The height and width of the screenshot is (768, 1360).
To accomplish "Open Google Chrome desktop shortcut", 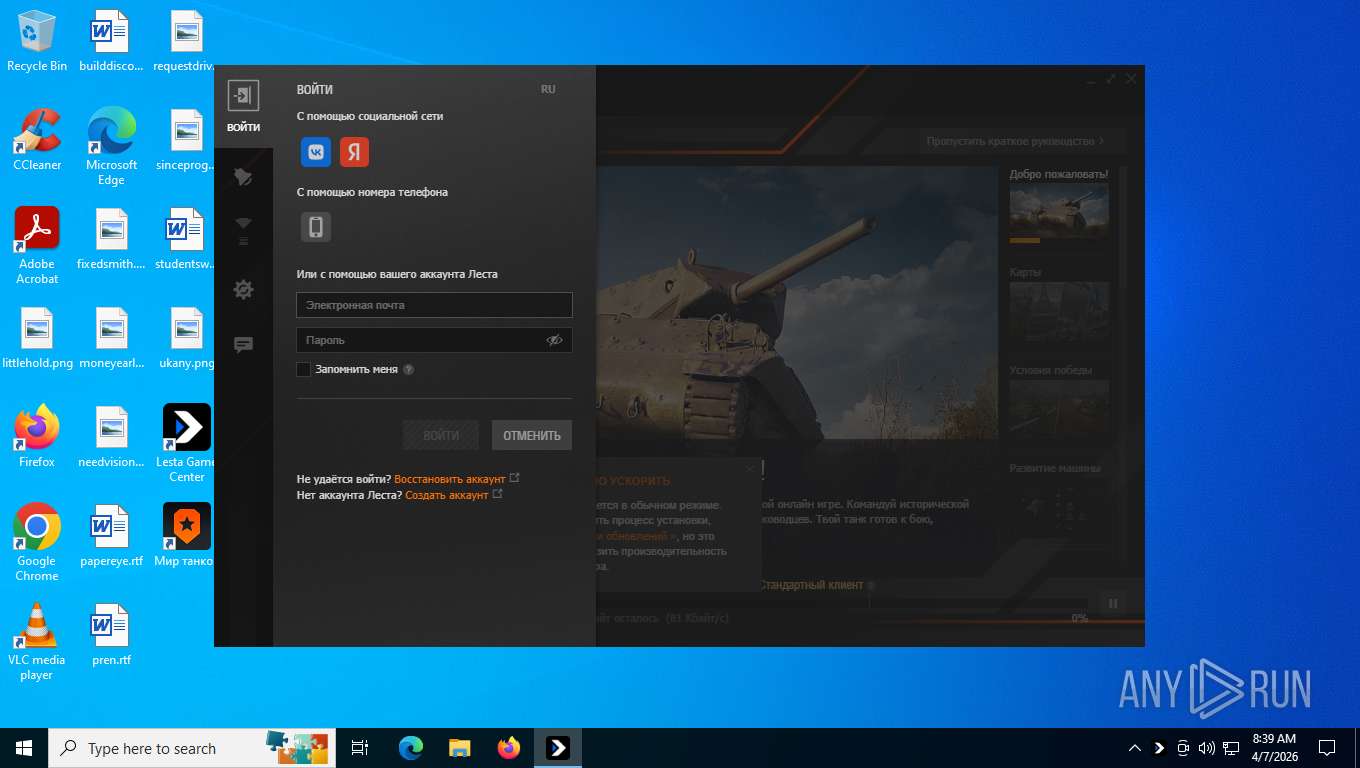I will pyautogui.click(x=37, y=542).
